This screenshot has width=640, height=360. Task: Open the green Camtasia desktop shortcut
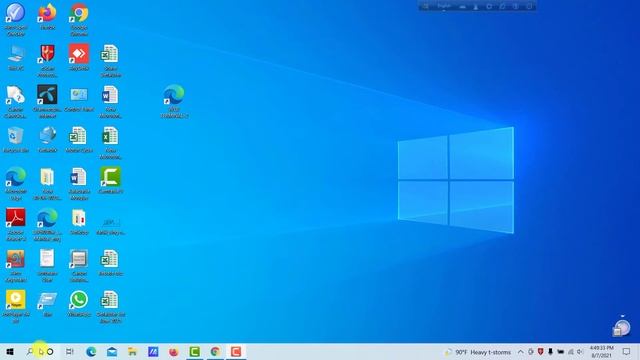click(x=110, y=180)
